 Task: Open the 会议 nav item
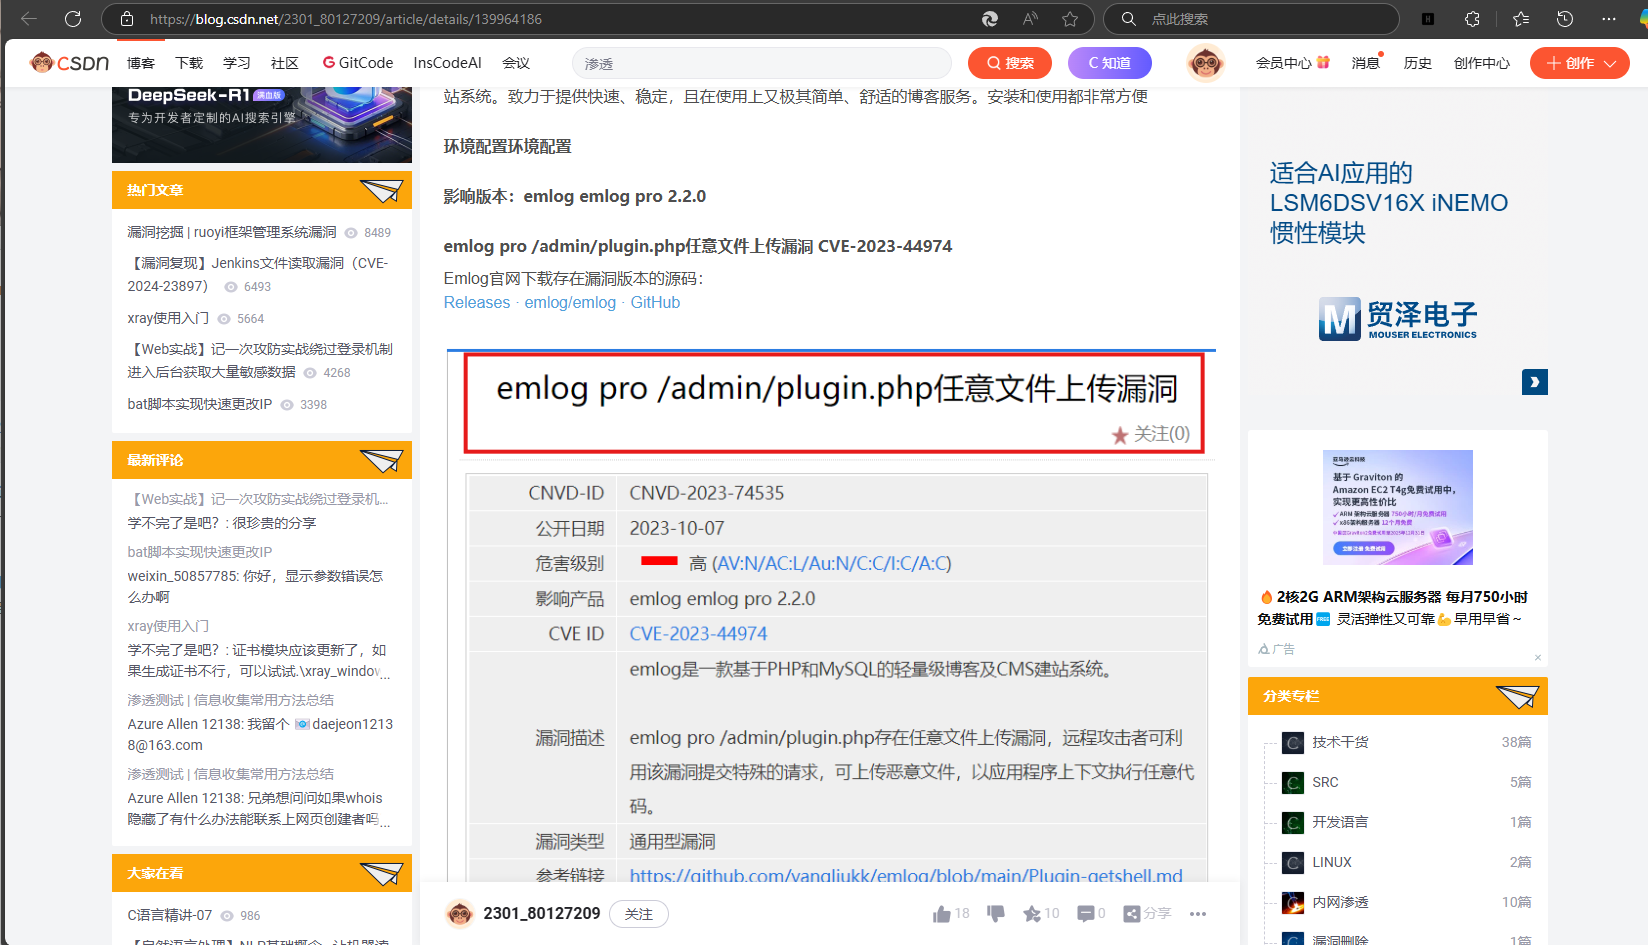[516, 63]
